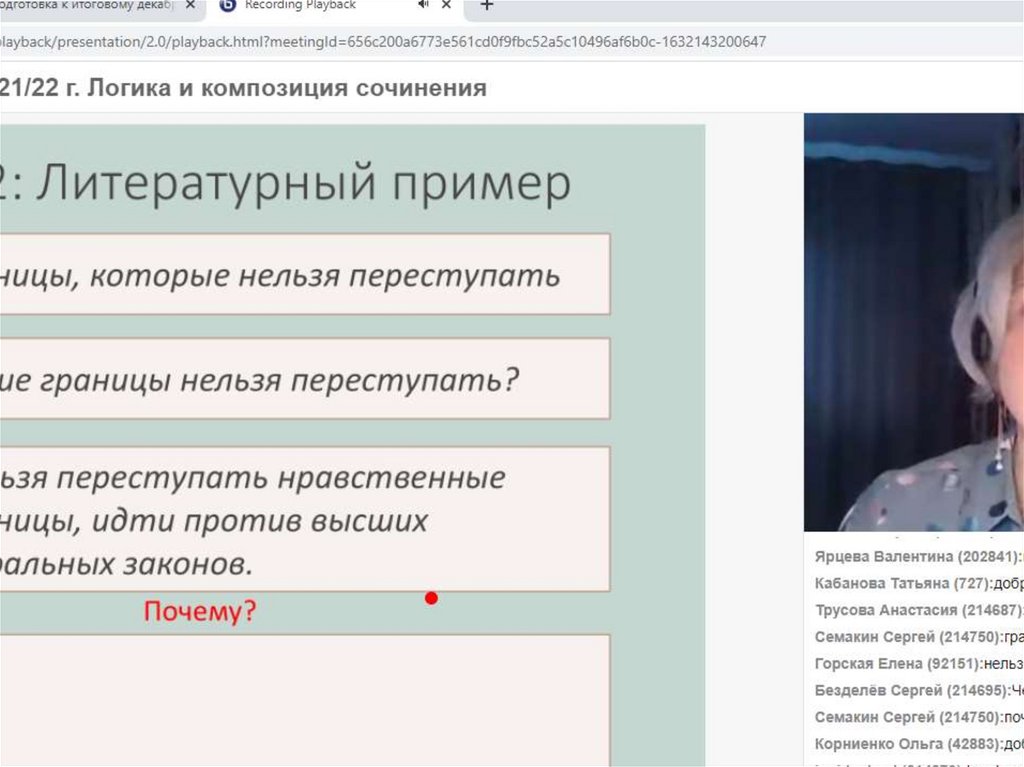
Task: Click chat message from Корниенко Ольга (42883)
Action: [919, 744]
